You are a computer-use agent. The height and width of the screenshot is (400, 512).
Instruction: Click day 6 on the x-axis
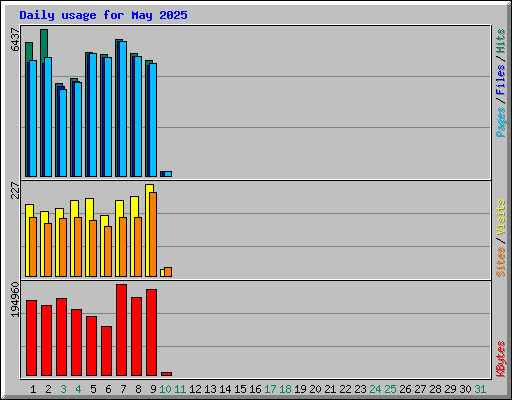(108, 389)
